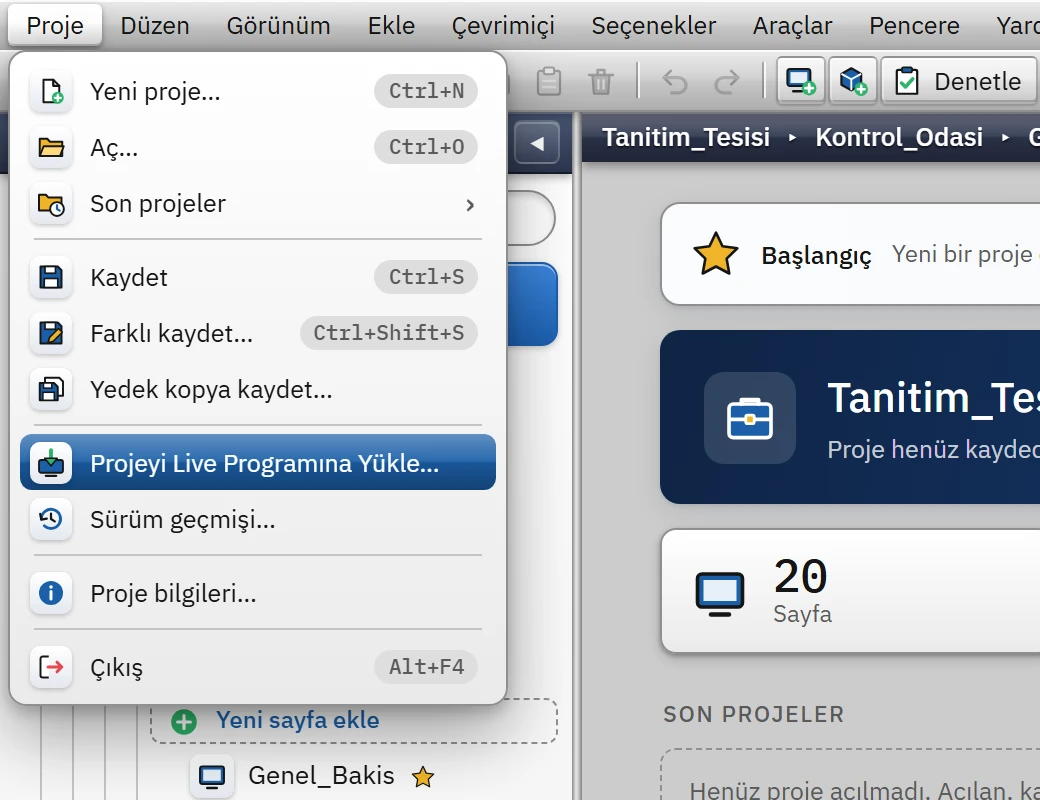Viewport: 1040px width, 800px height.
Task: Click the redo arrow toolbar icon
Action: coord(727,82)
